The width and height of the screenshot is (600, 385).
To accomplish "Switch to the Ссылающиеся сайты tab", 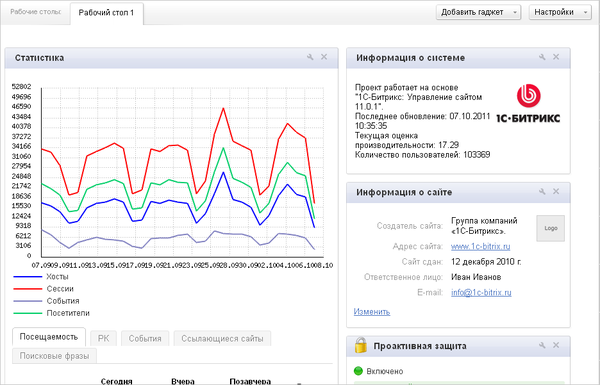I will point(222,338).
